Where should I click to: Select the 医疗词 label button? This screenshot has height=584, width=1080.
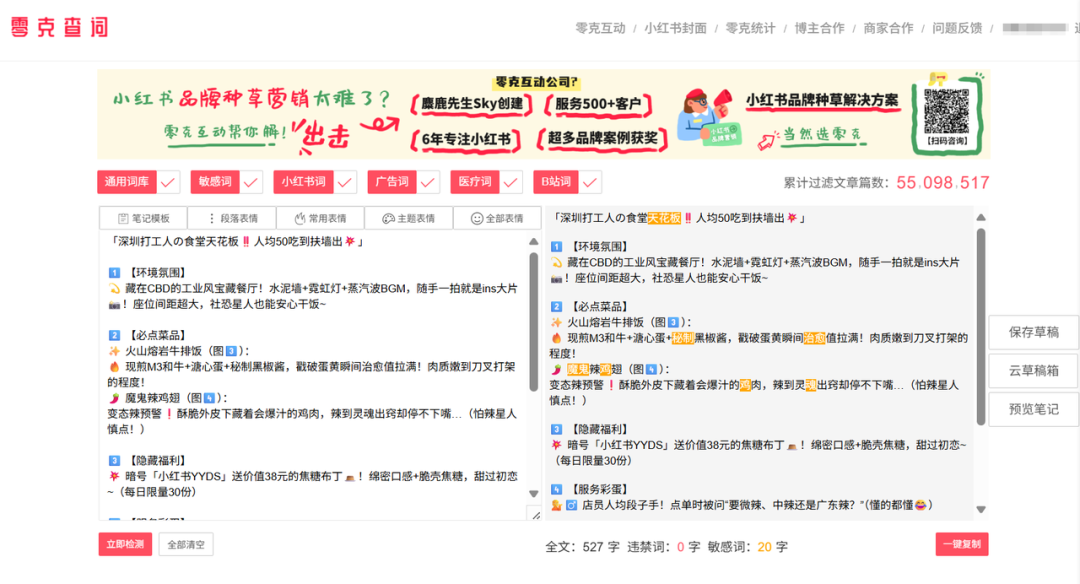pyautogui.click(x=475, y=182)
